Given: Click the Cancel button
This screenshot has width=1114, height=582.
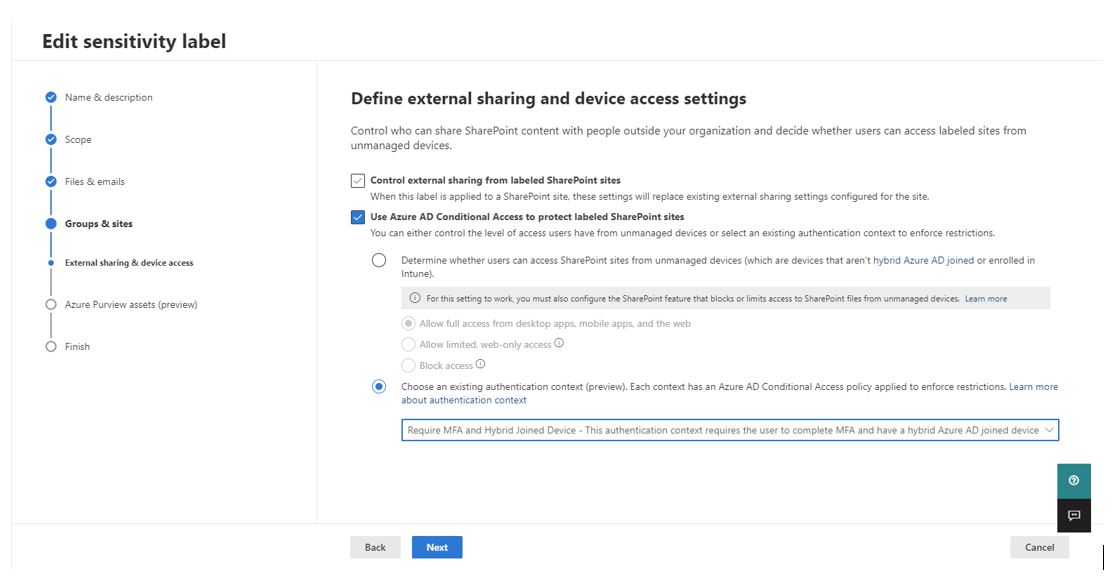Looking at the screenshot, I should (x=1039, y=547).
